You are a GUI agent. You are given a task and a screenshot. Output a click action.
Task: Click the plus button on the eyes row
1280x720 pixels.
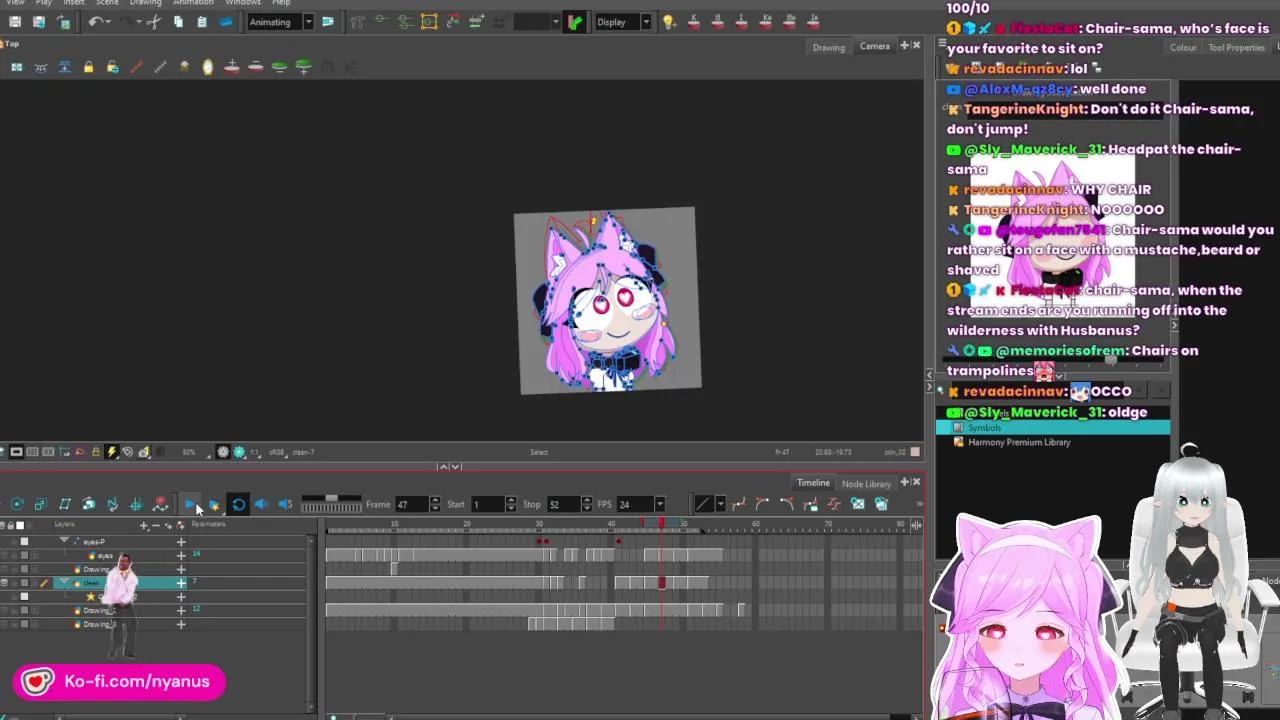[x=181, y=555]
